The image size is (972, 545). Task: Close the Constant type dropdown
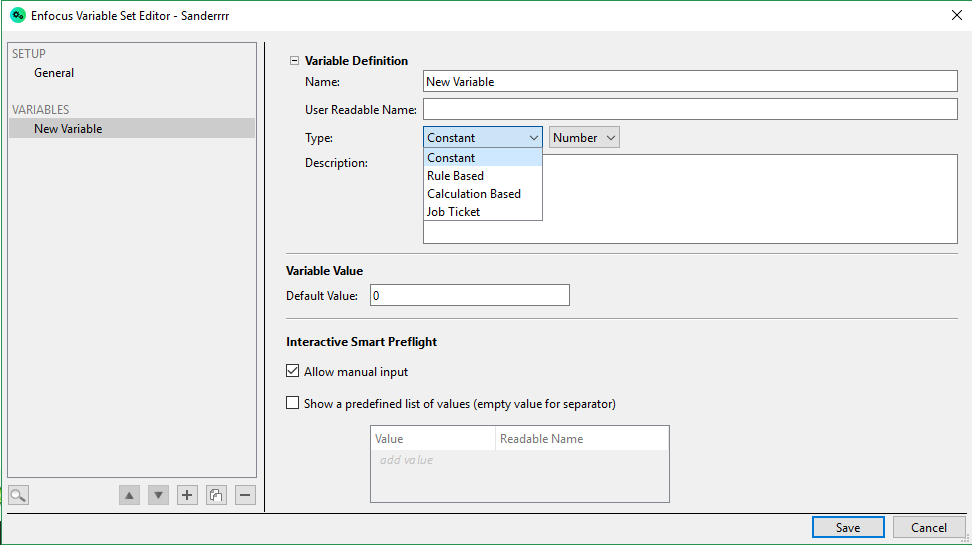tap(483, 138)
